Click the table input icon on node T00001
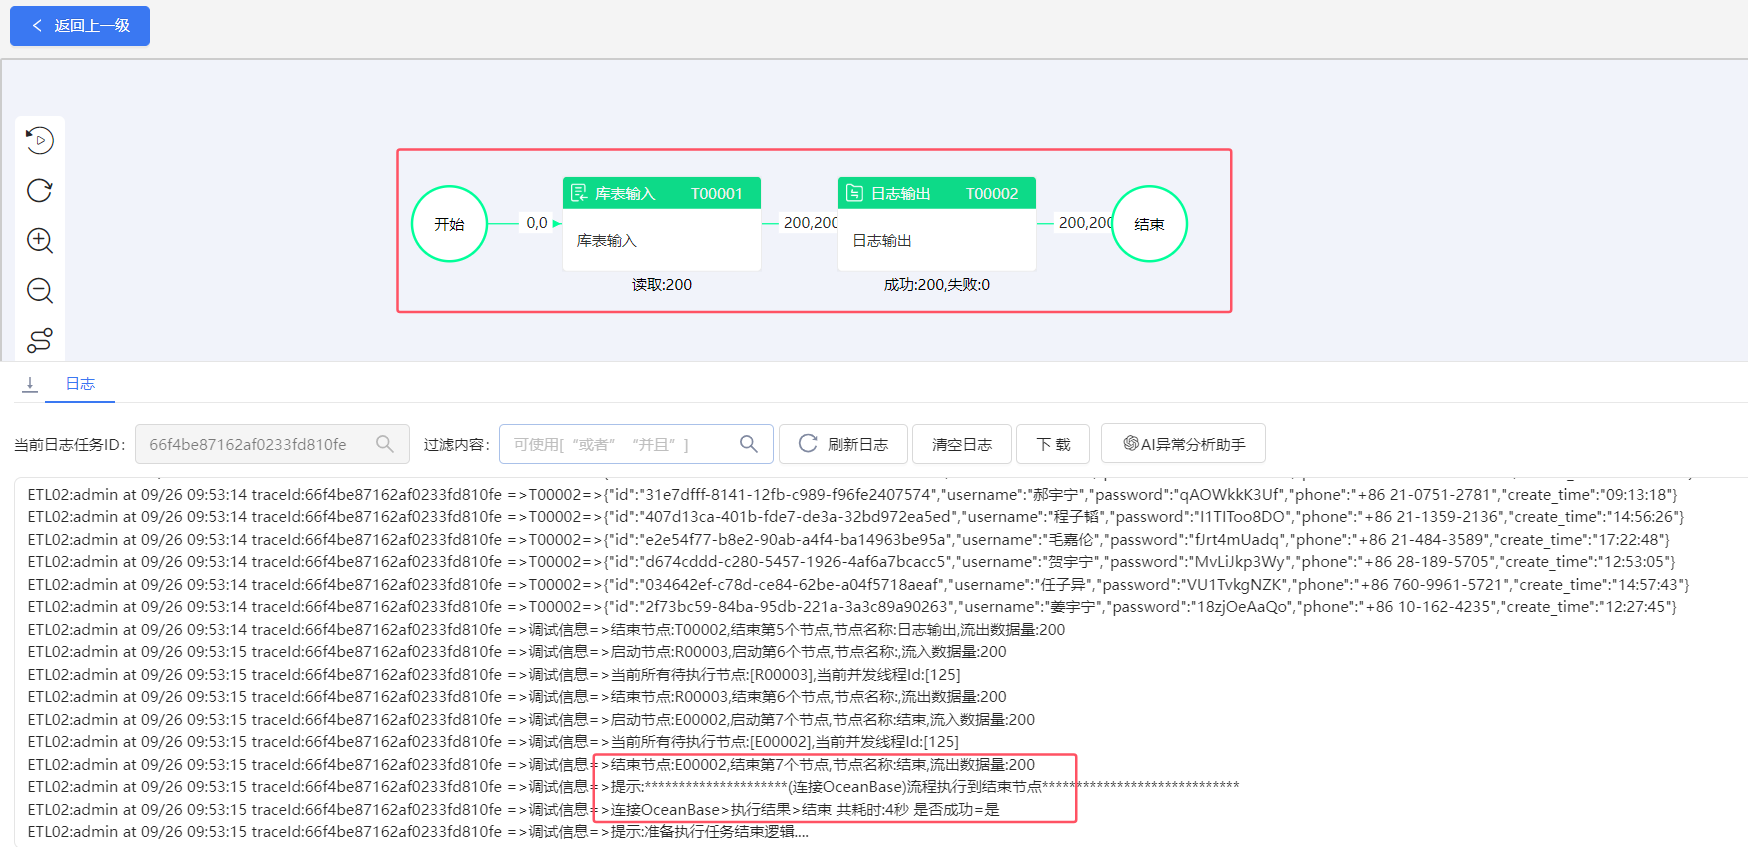The width and height of the screenshot is (1748, 847). [579, 193]
